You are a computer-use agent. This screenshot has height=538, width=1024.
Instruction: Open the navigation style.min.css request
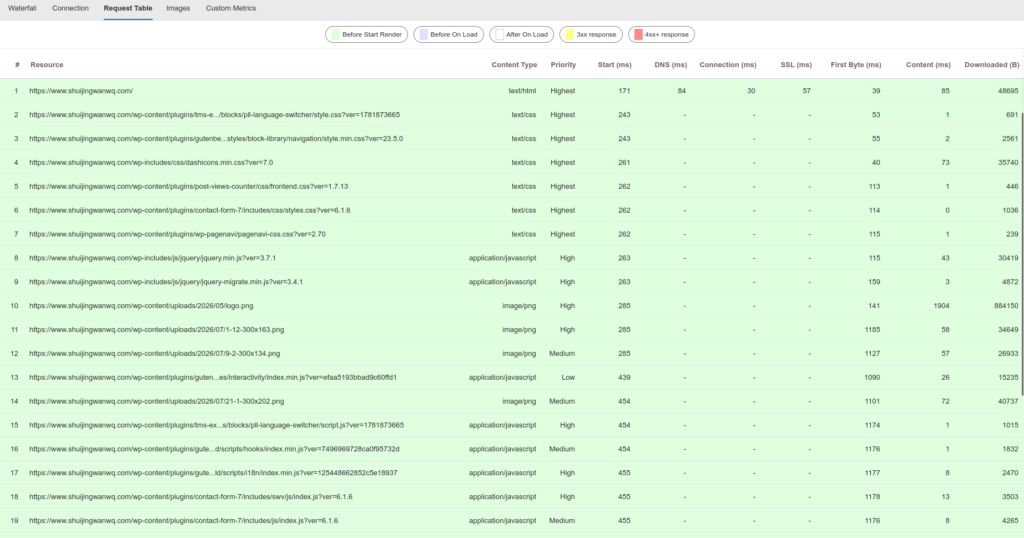(216, 138)
